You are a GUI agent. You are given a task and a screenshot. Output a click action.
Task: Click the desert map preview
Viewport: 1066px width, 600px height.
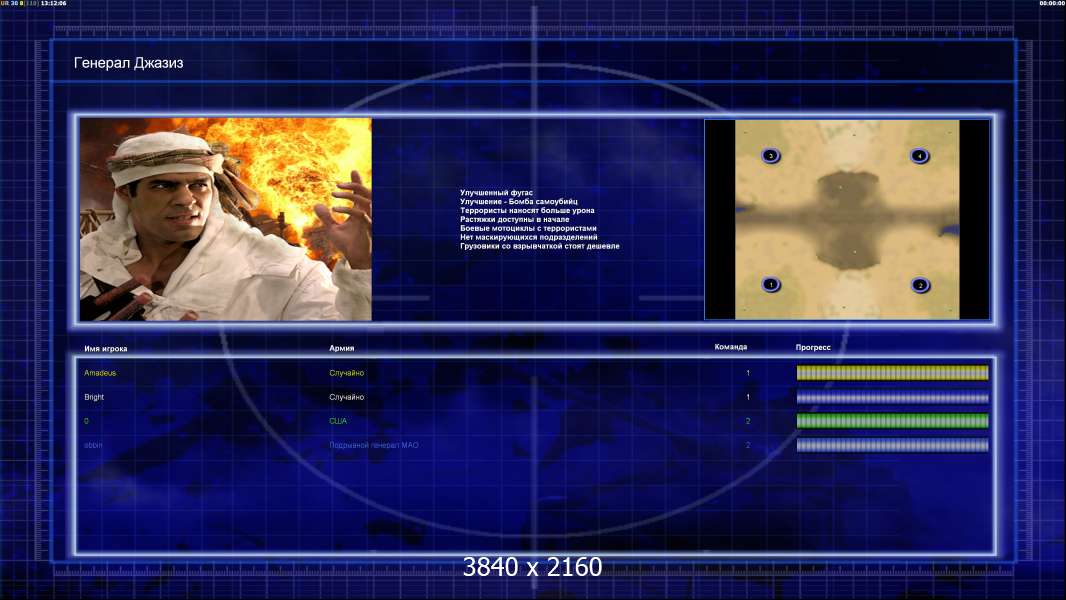coord(847,219)
